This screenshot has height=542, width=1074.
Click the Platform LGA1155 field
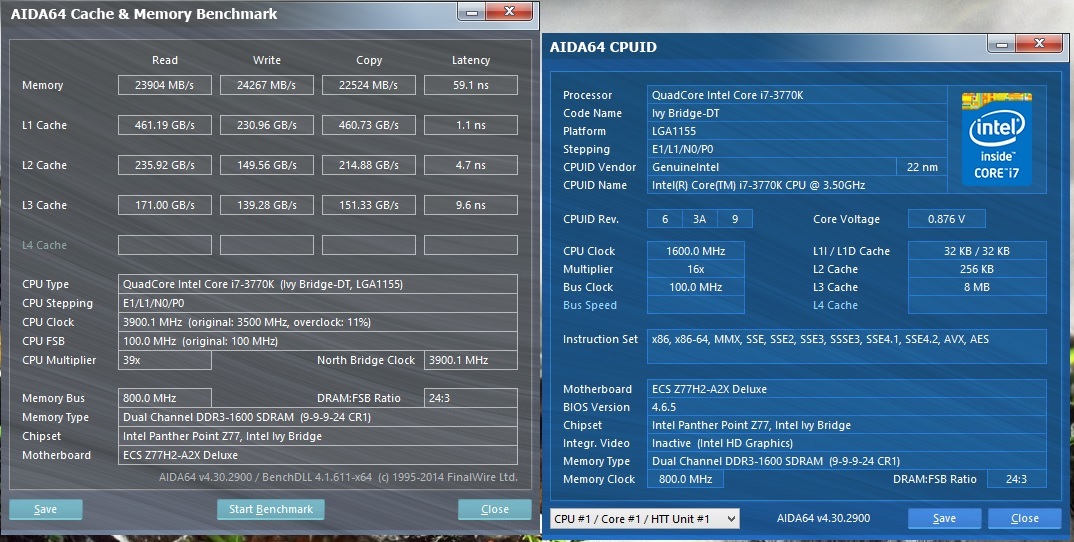click(797, 131)
